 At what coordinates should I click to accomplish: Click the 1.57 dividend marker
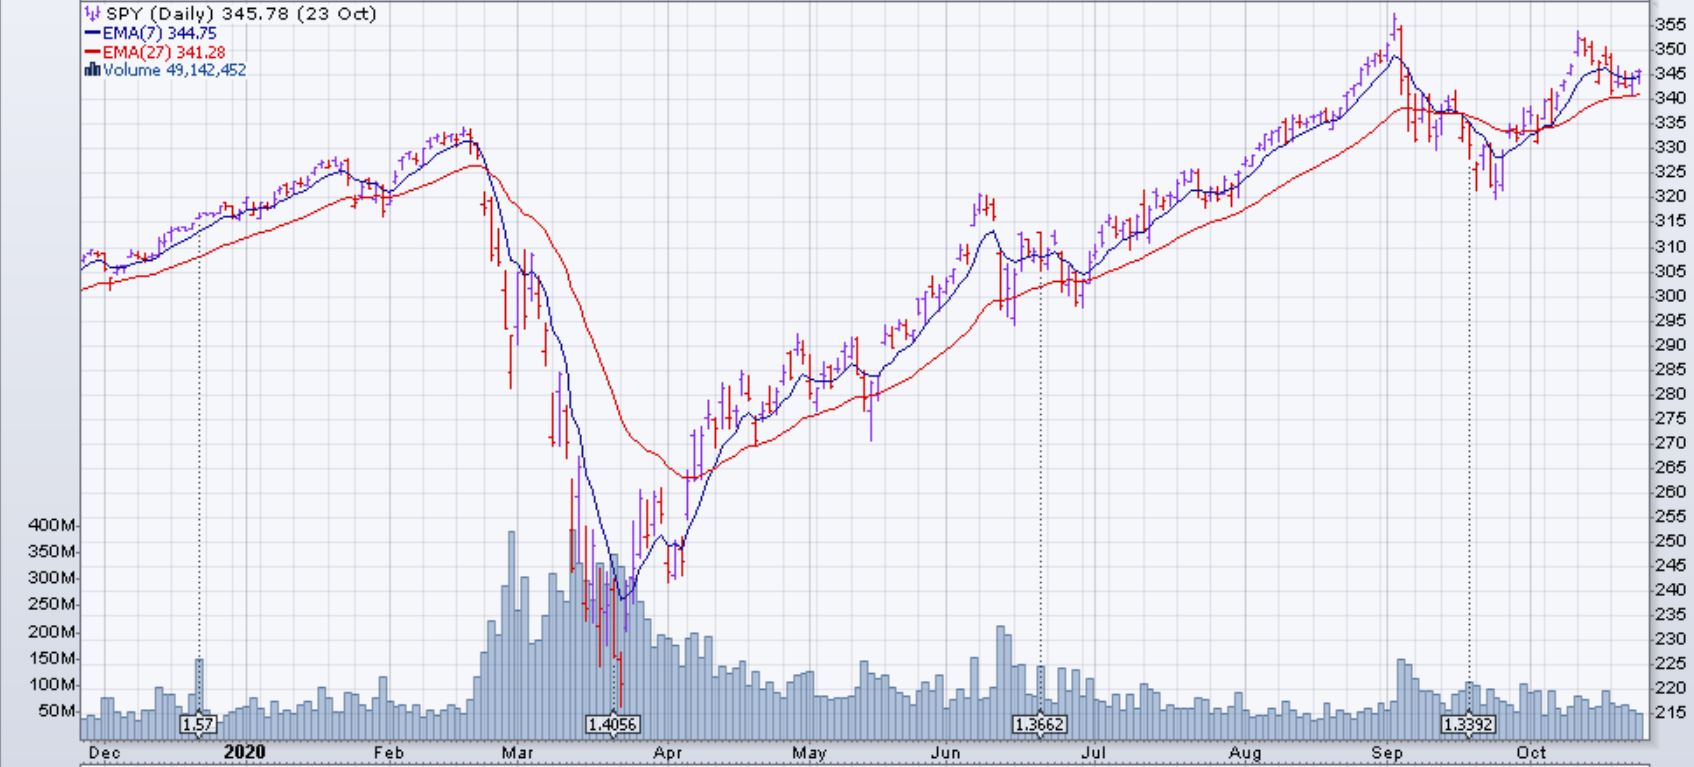point(198,724)
